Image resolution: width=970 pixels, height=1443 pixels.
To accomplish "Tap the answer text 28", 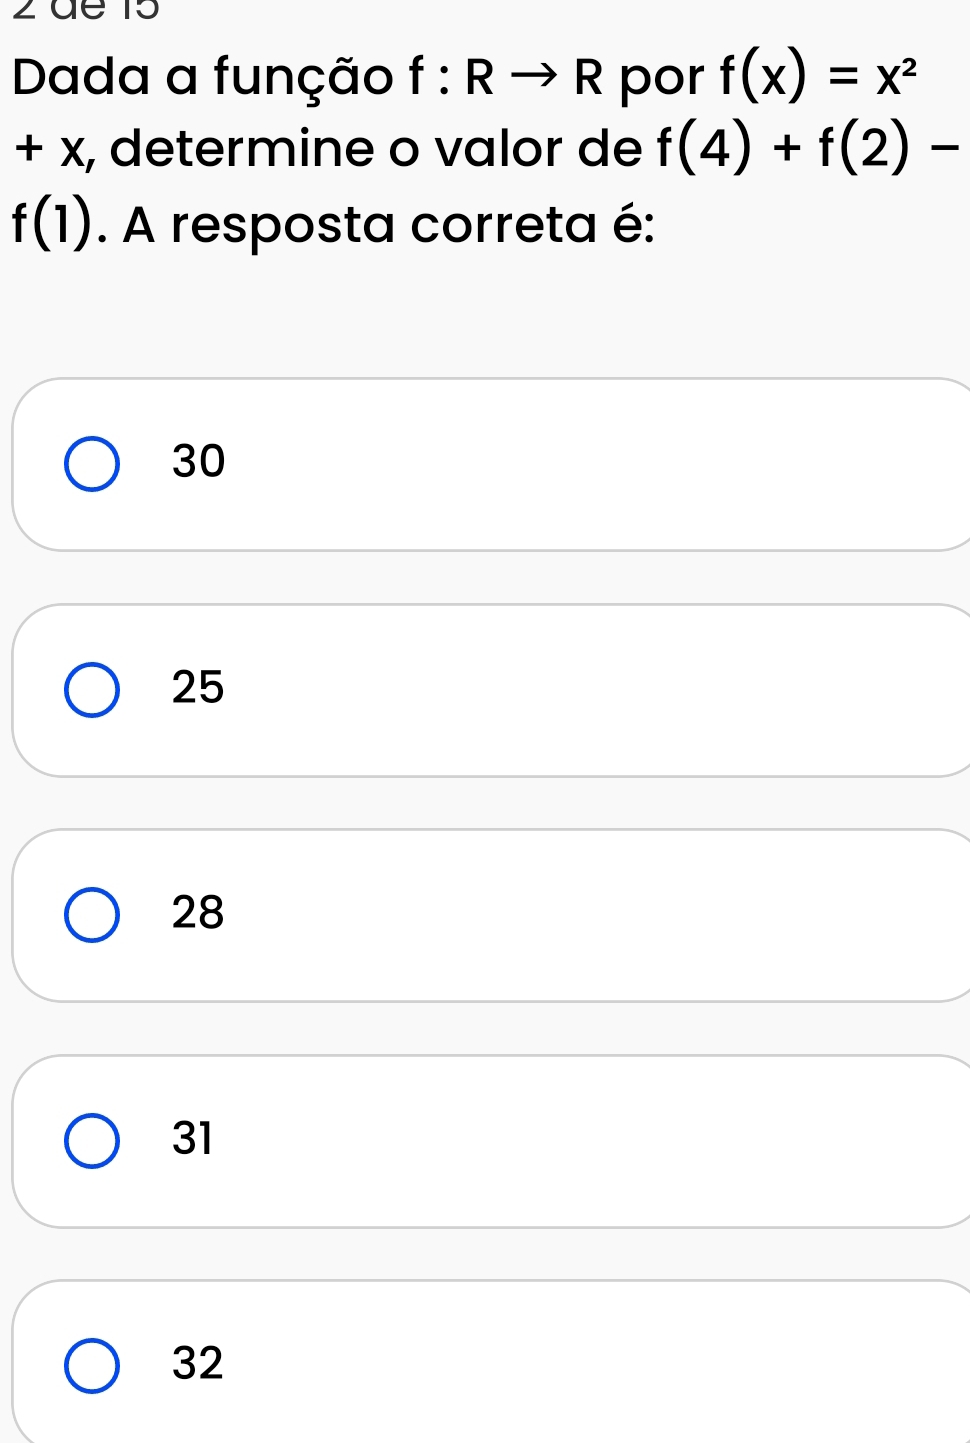I will pos(198,913).
